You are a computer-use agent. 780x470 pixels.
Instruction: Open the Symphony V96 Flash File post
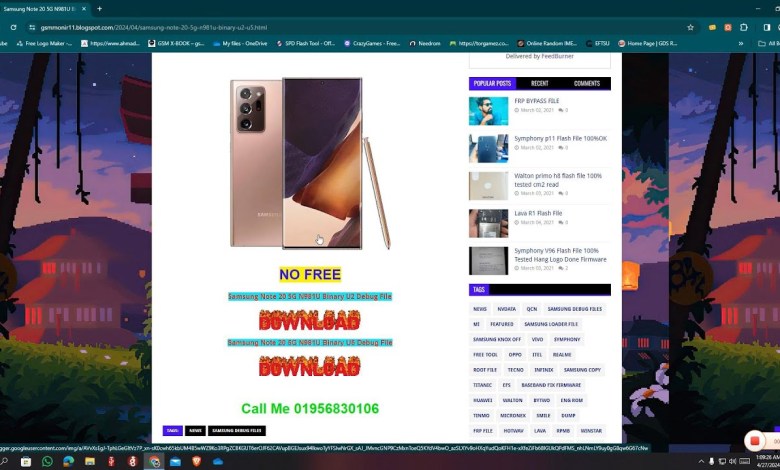[560, 255]
